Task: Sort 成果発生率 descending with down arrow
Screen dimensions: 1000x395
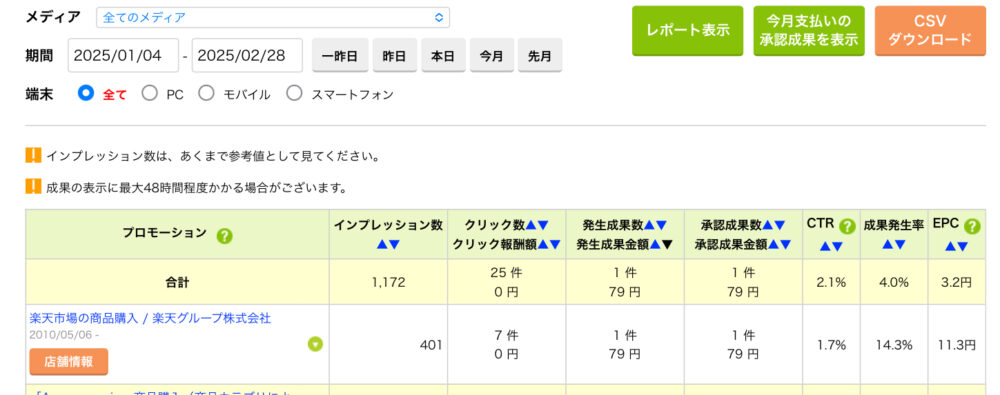Action: click(x=899, y=244)
